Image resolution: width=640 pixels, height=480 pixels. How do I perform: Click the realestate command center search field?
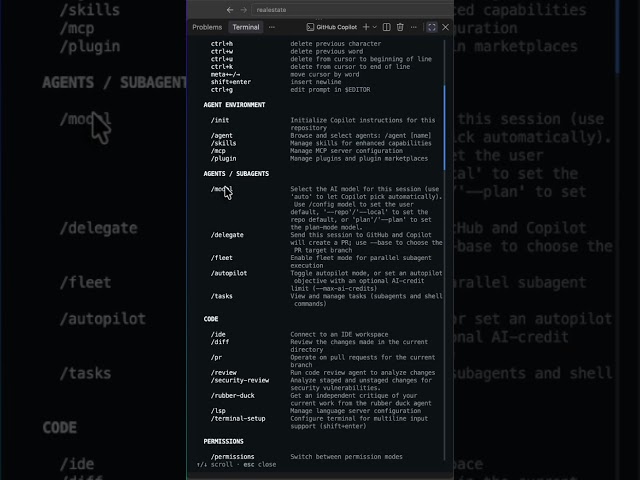[x=352, y=10]
